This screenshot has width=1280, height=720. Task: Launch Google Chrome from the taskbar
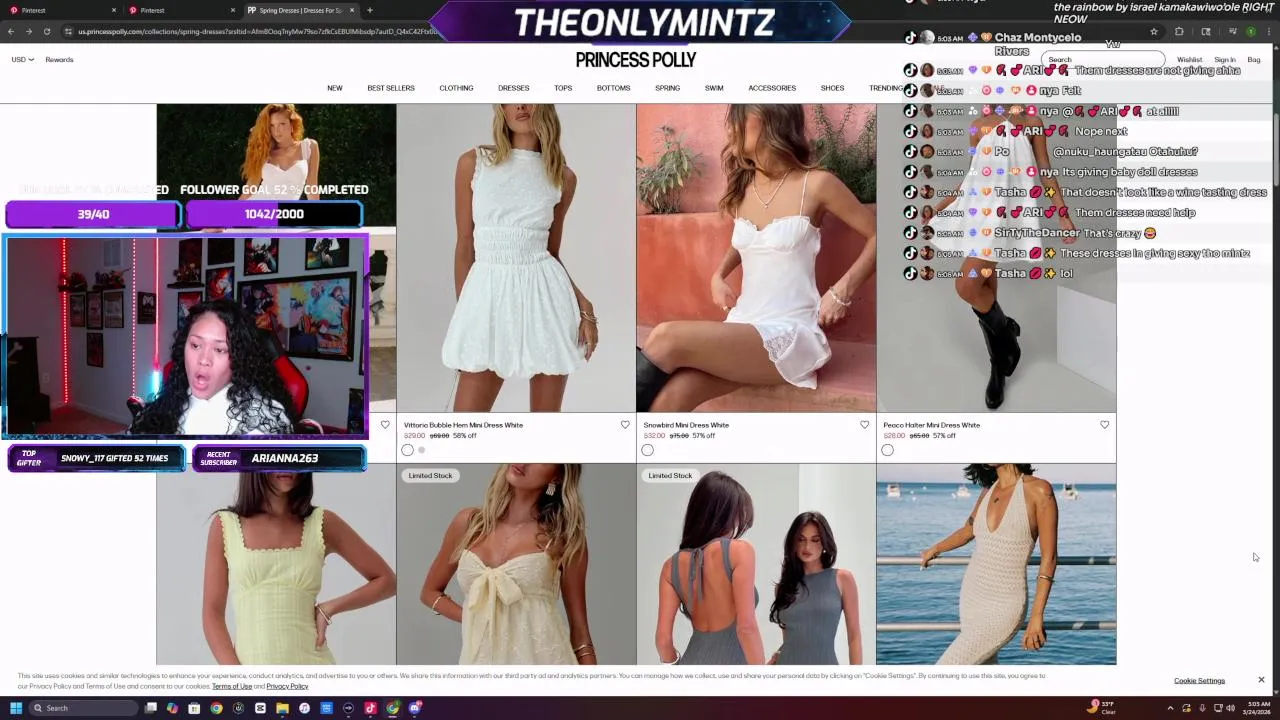pyautogui.click(x=216, y=708)
